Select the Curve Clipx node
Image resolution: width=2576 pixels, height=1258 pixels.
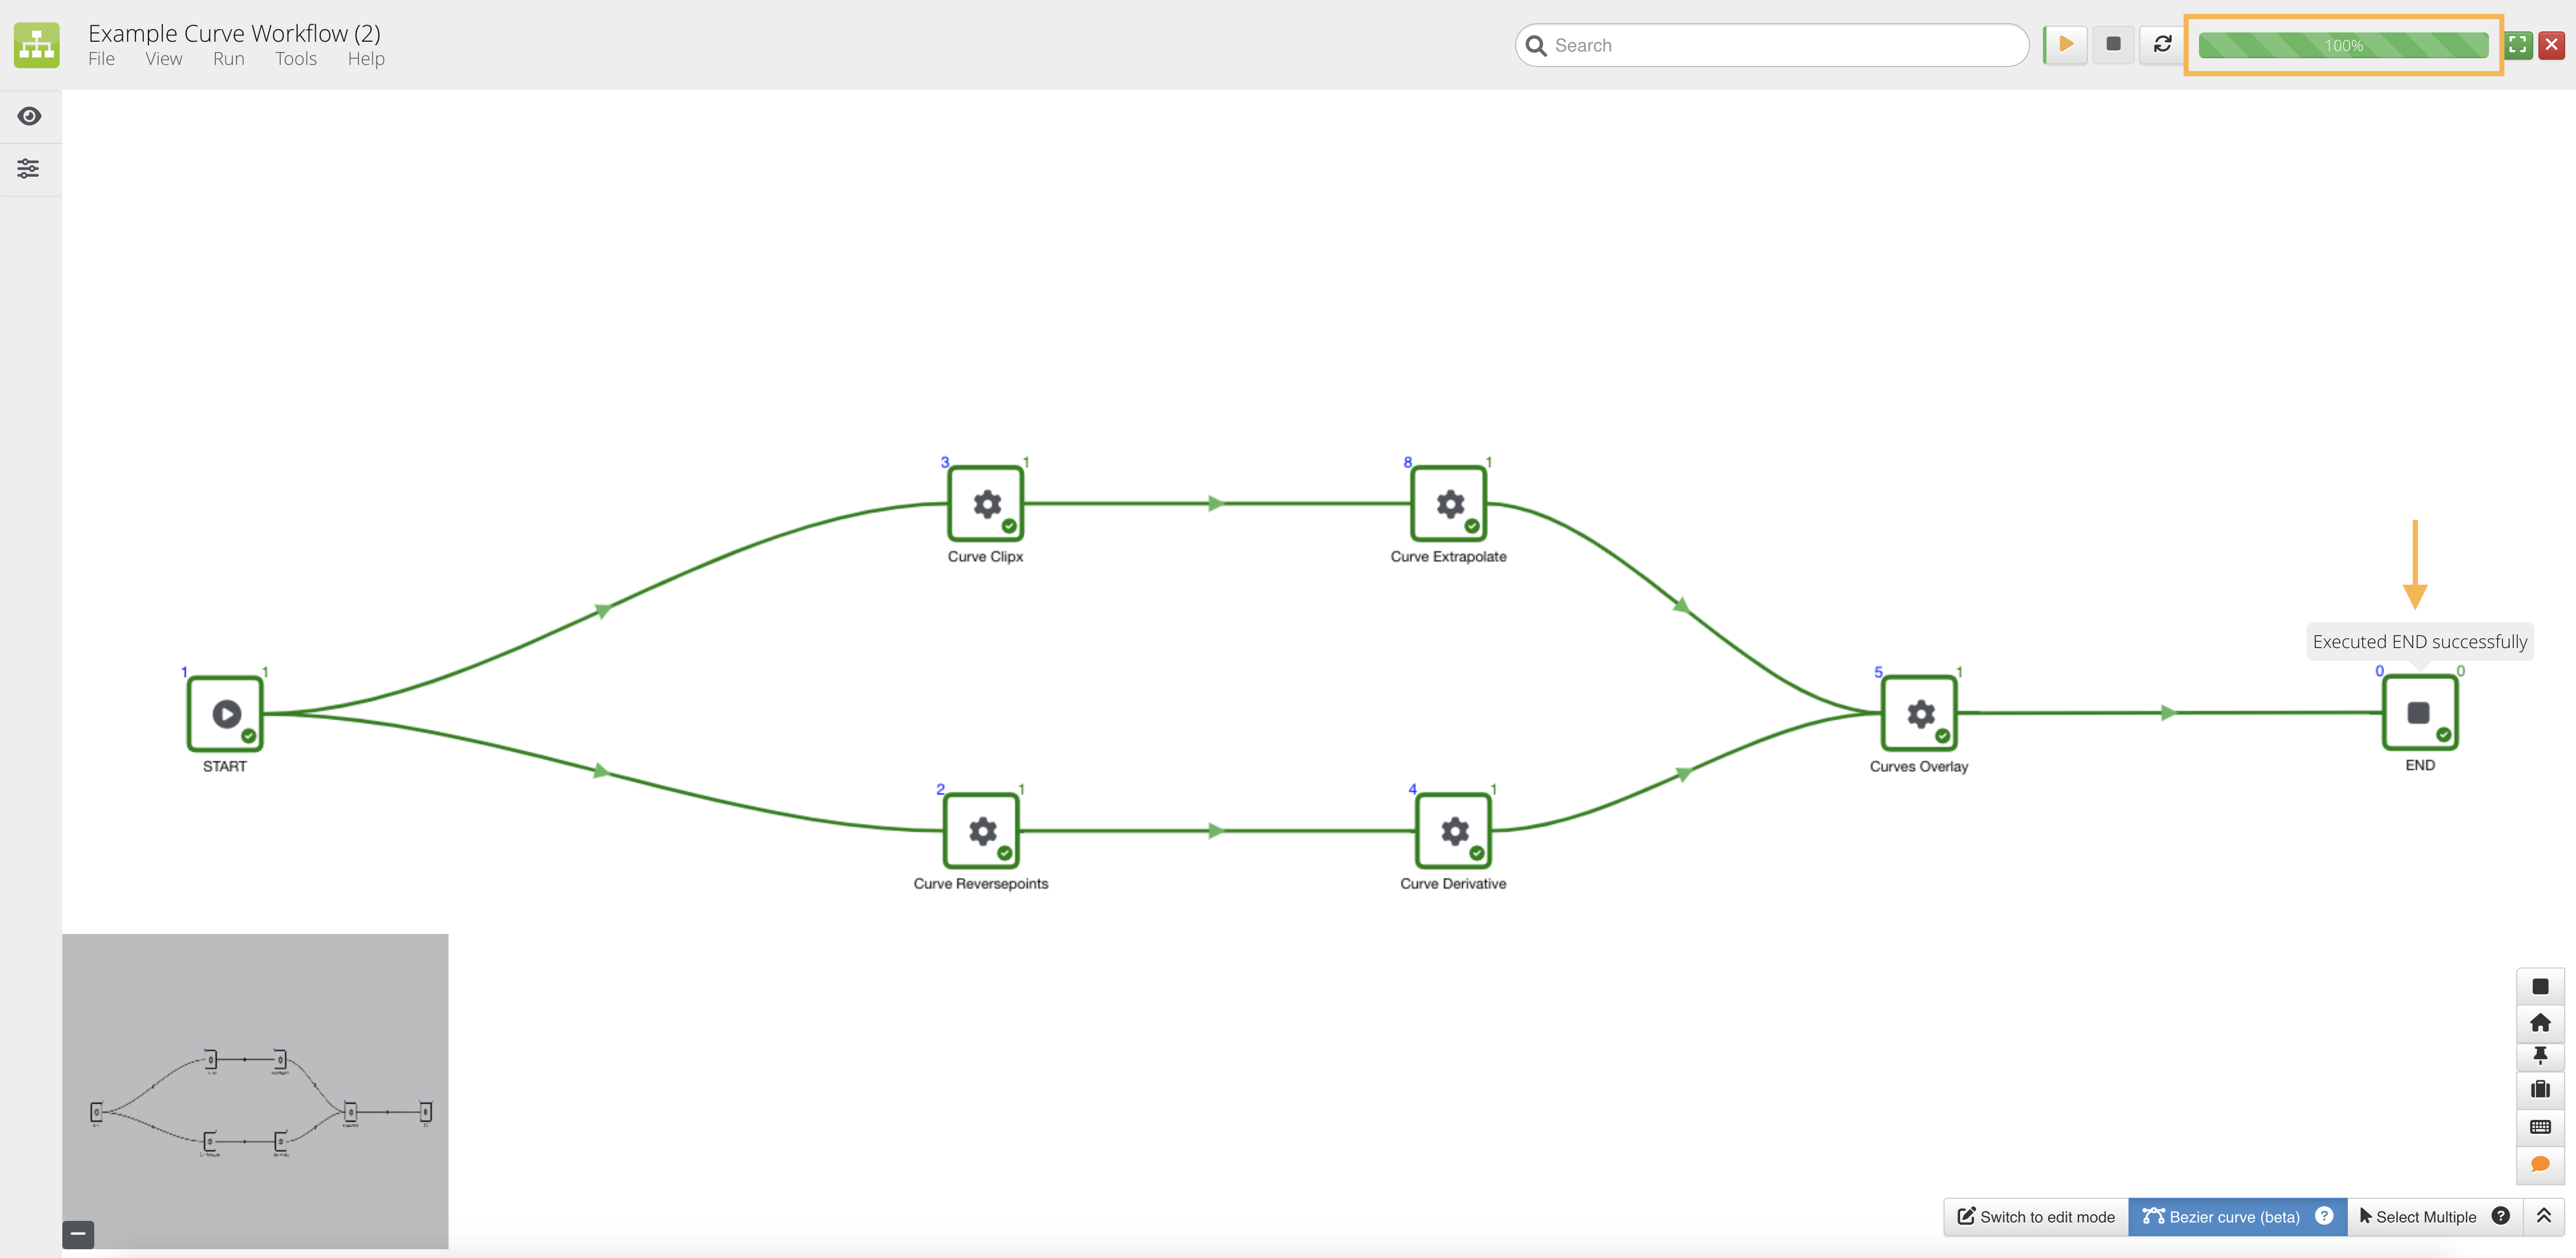(x=986, y=503)
